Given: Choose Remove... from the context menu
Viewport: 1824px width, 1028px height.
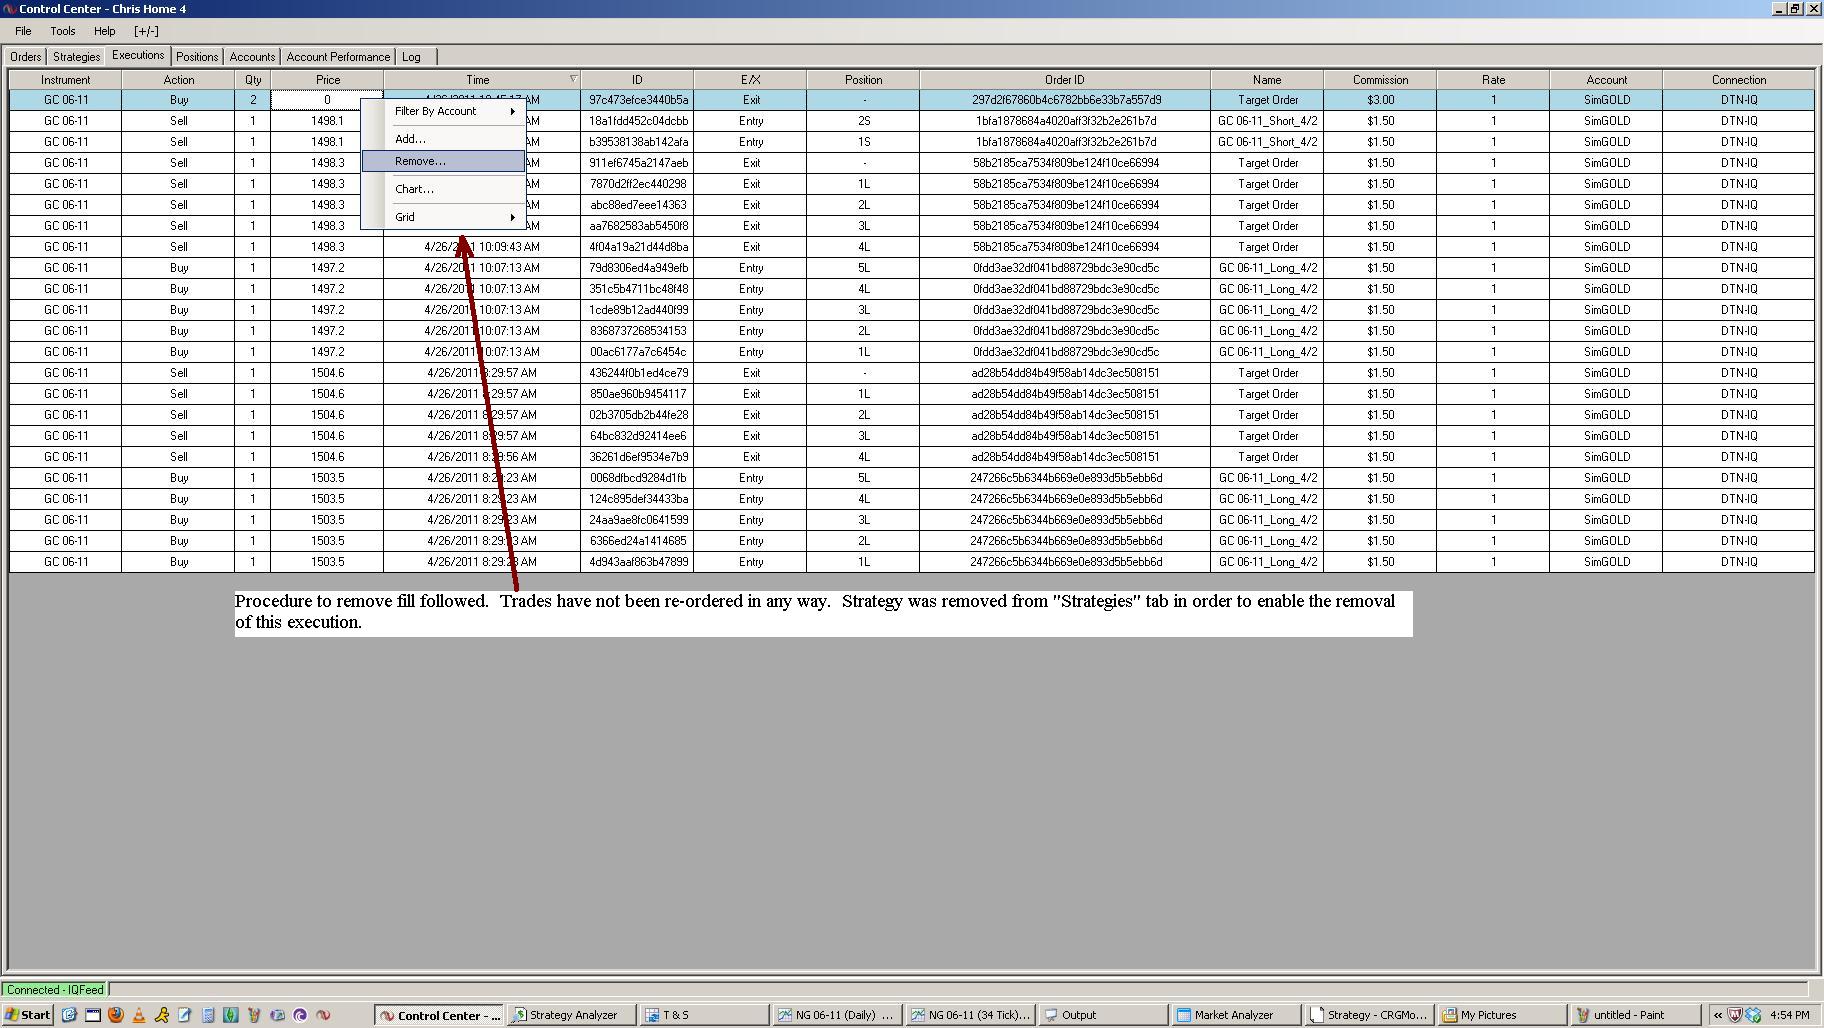Looking at the screenshot, I should coord(443,161).
